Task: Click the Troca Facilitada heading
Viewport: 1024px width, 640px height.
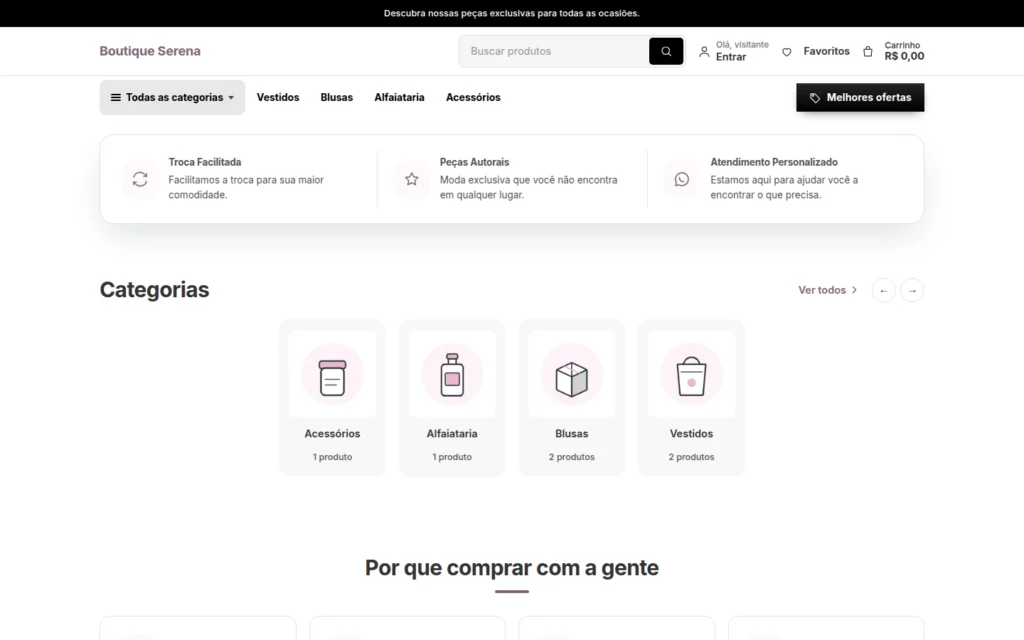Action: click(x=204, y=162)
